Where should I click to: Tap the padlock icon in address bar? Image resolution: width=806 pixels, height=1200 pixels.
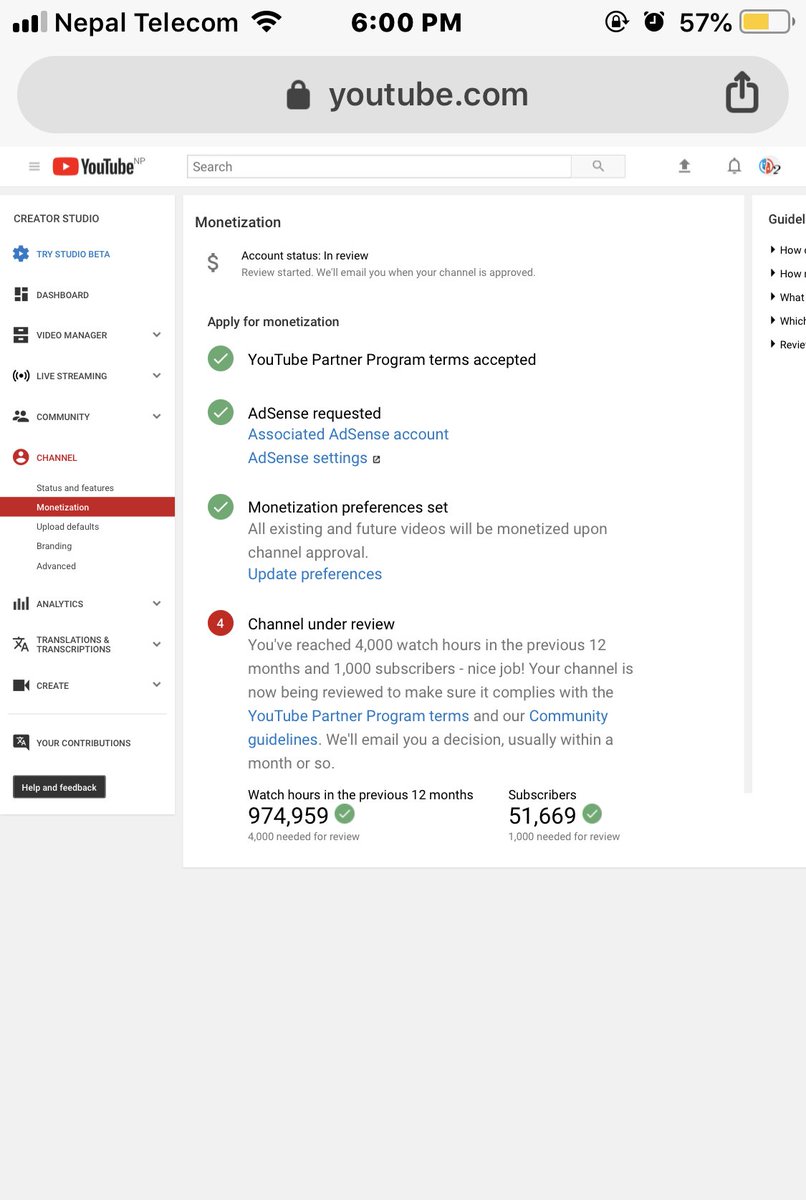(298, 95)
